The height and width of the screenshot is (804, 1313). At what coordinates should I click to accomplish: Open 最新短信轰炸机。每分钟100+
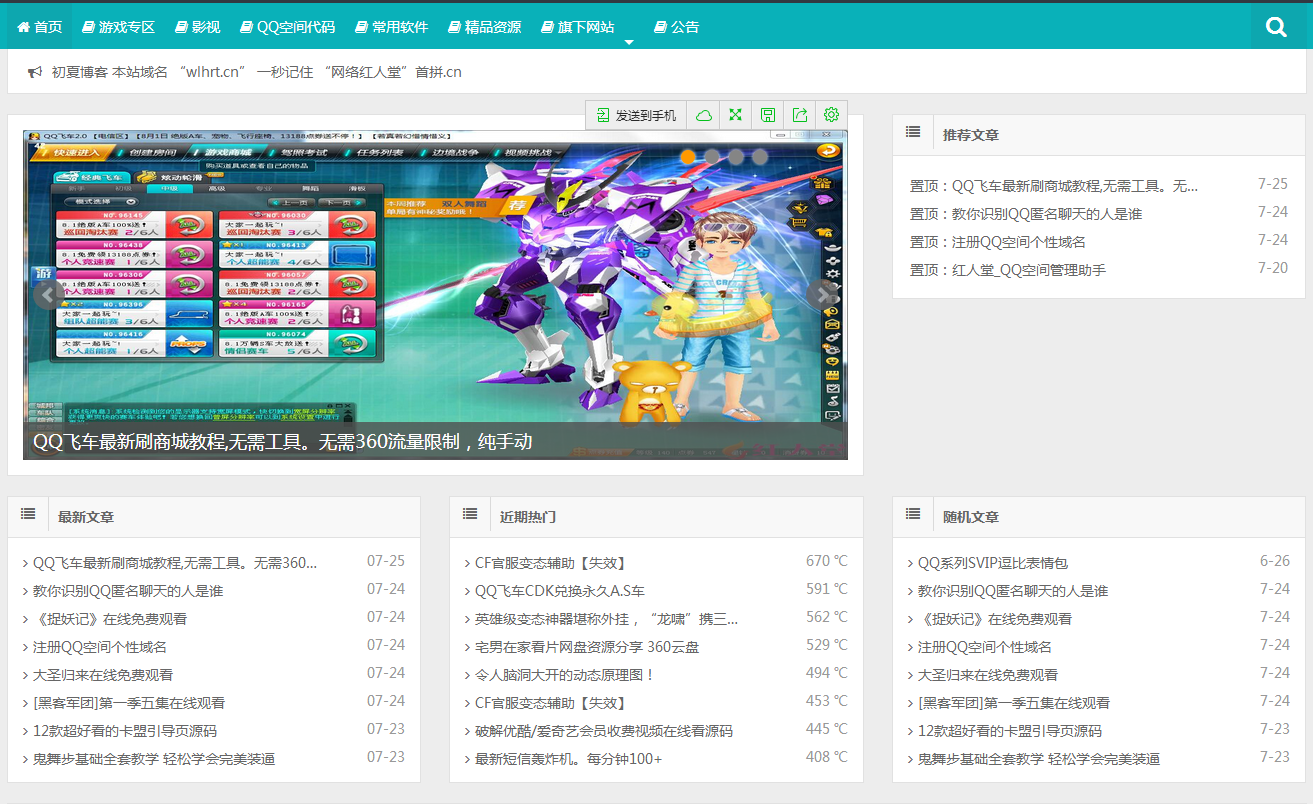[x=569, y=759]
